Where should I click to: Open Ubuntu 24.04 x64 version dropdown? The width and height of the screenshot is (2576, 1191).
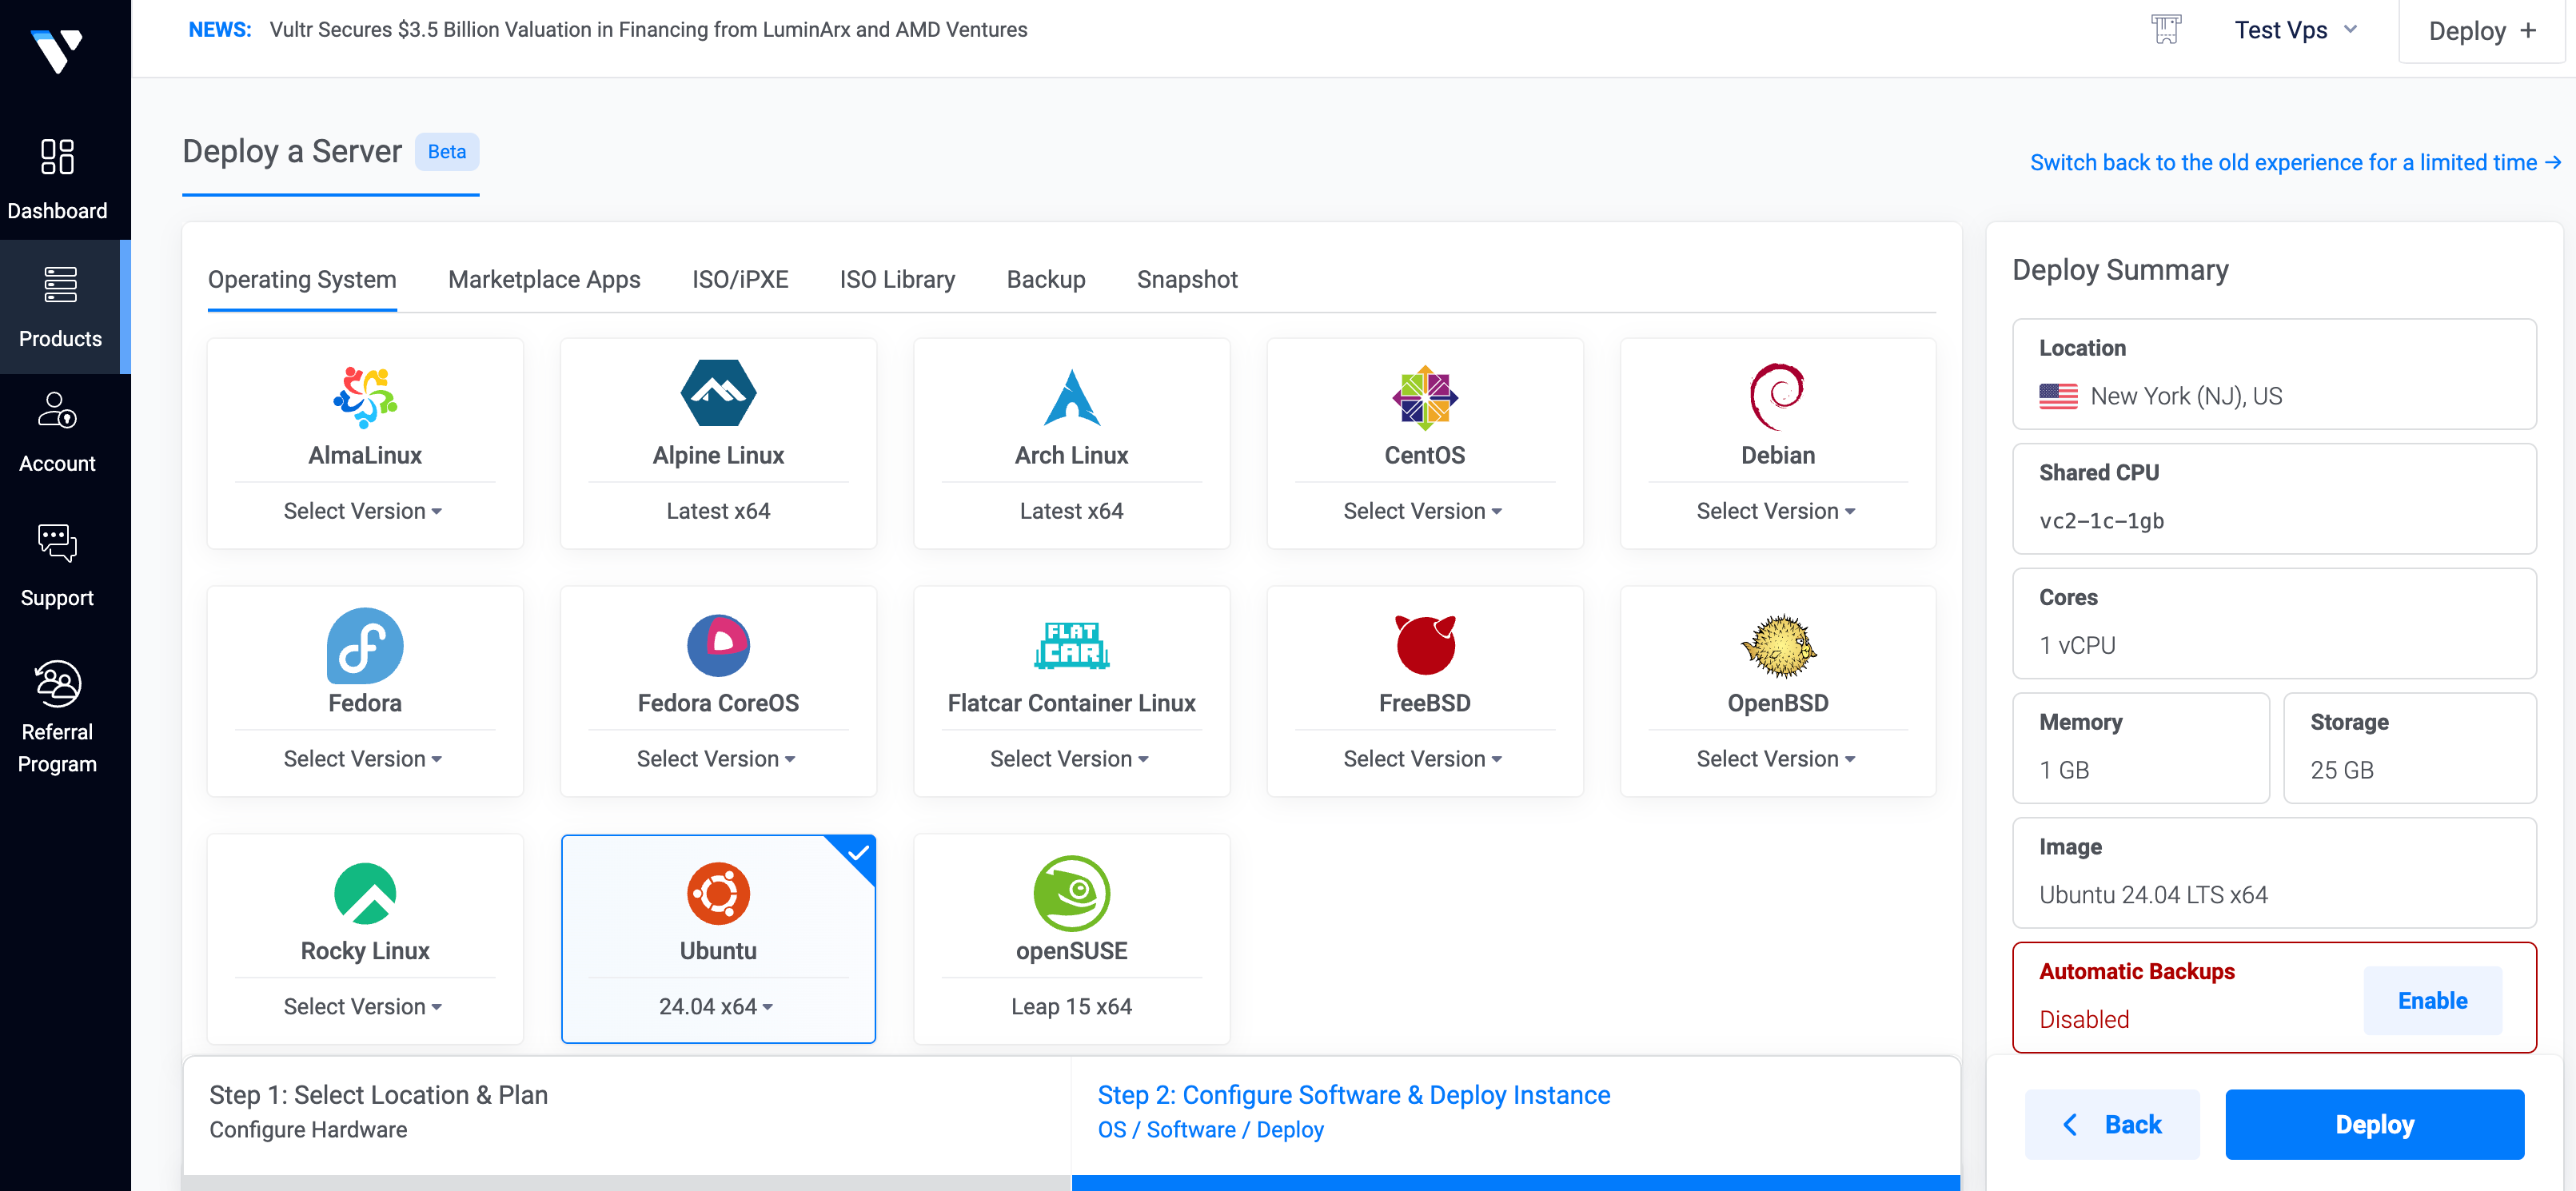coord(716,1007)
